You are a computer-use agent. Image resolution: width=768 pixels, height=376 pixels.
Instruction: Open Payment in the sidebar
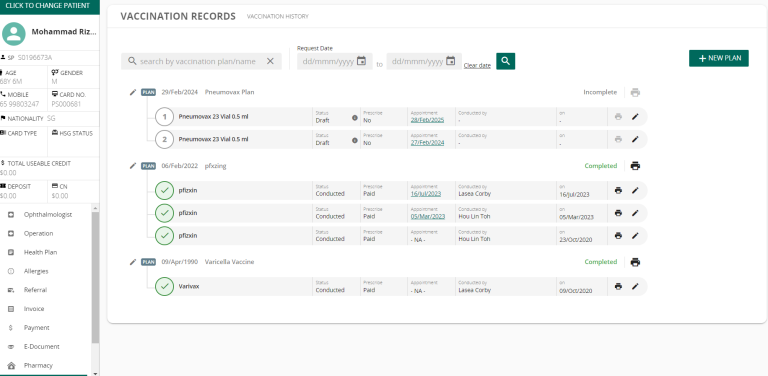[x=37, y=328]
